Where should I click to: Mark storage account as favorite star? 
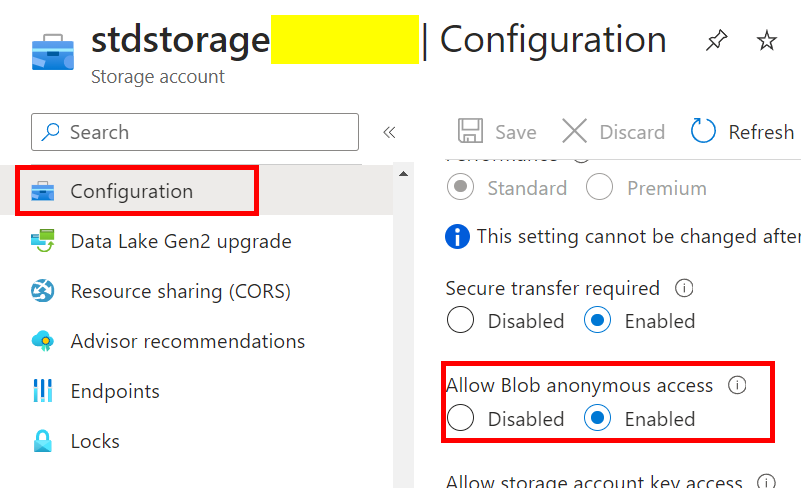coord(767,41)
